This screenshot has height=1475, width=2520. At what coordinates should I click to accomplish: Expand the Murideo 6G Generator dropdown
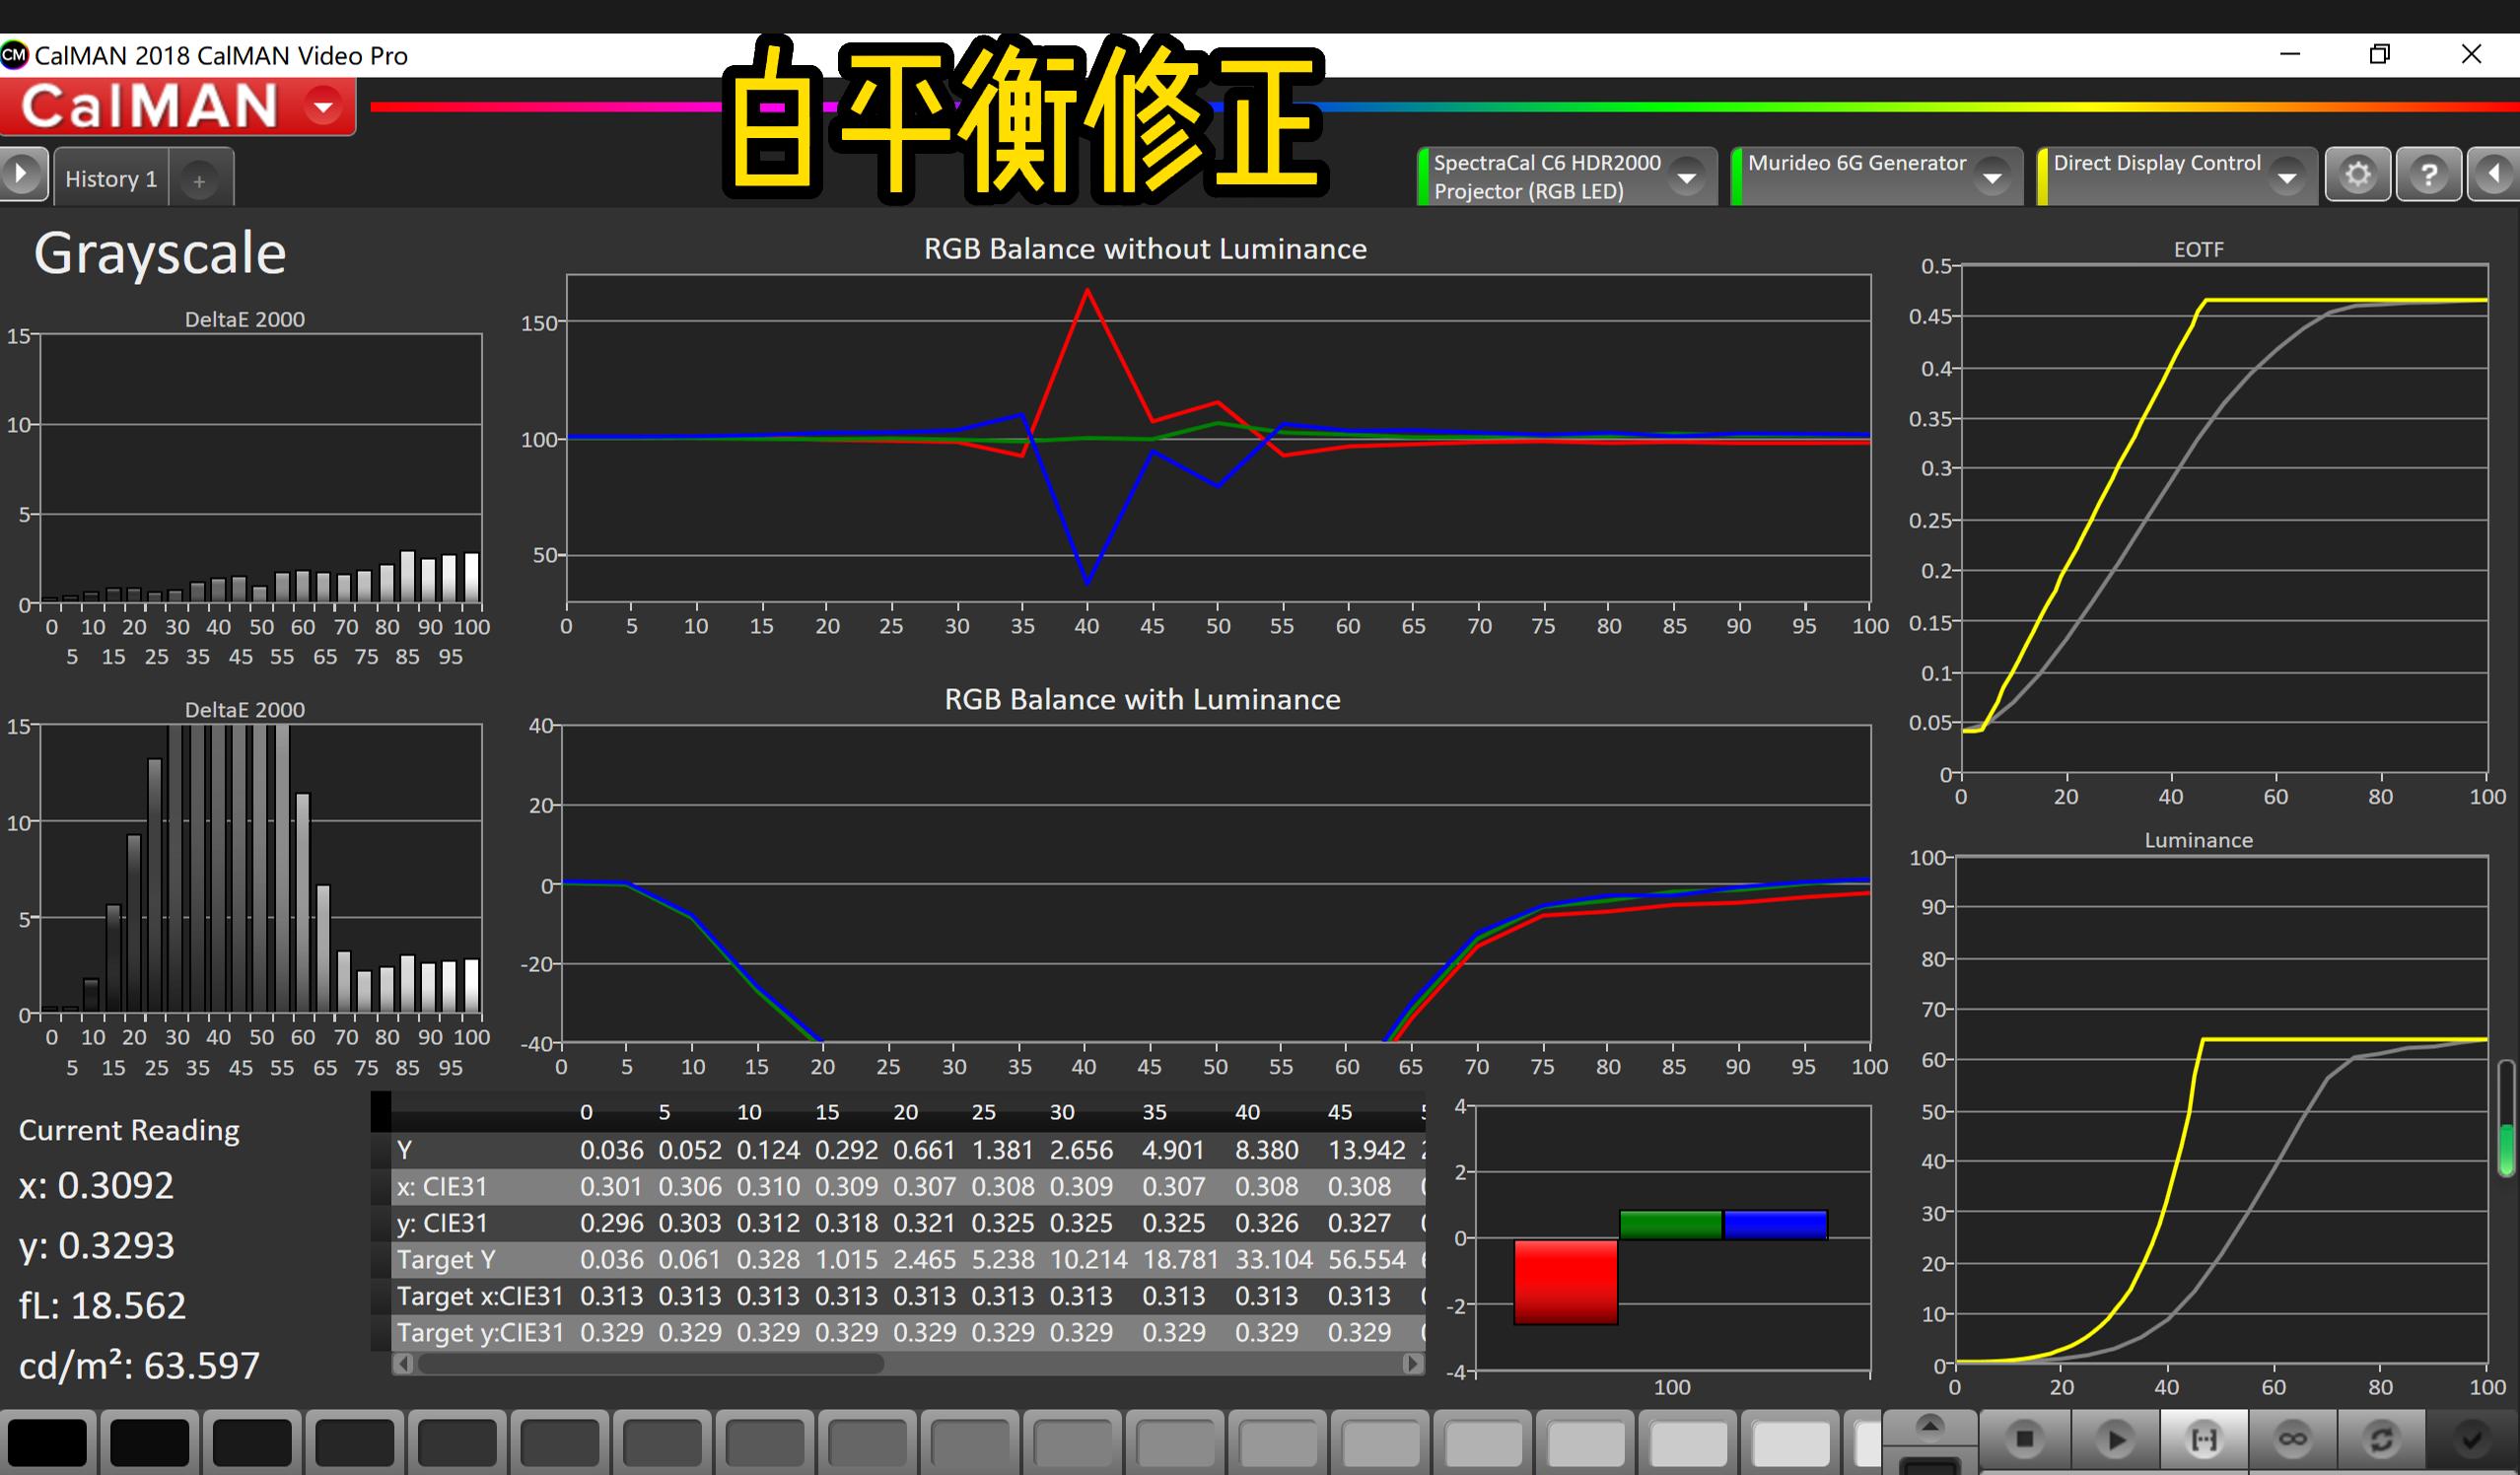pyautogui.click(x=1992, y=178)
